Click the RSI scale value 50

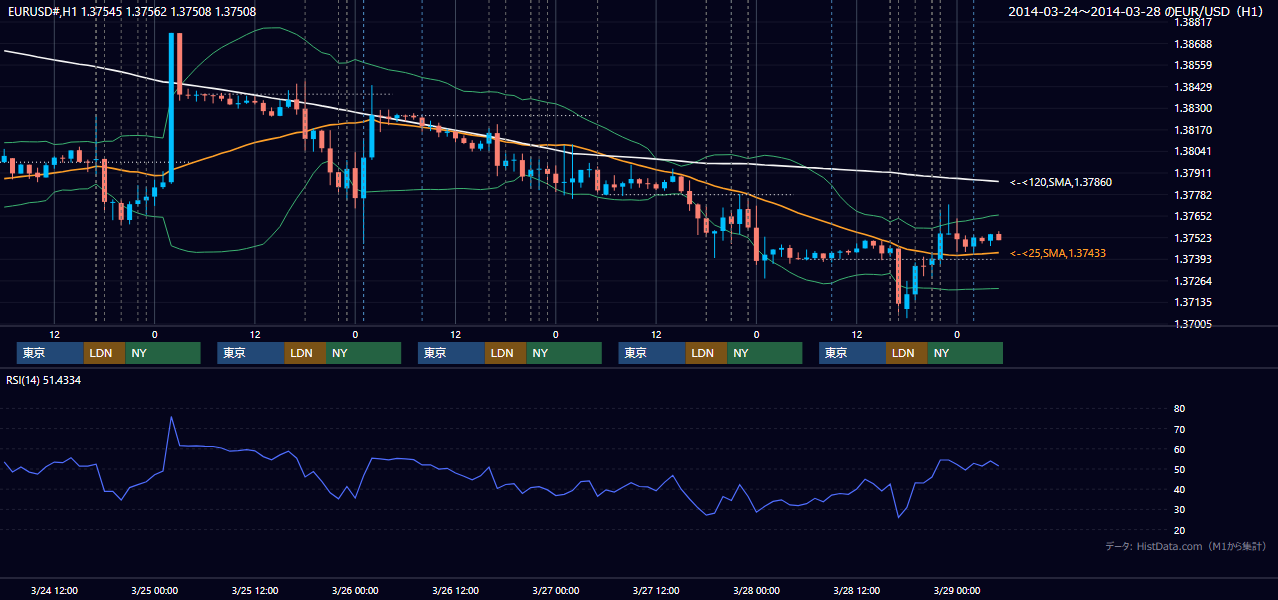1179,469
